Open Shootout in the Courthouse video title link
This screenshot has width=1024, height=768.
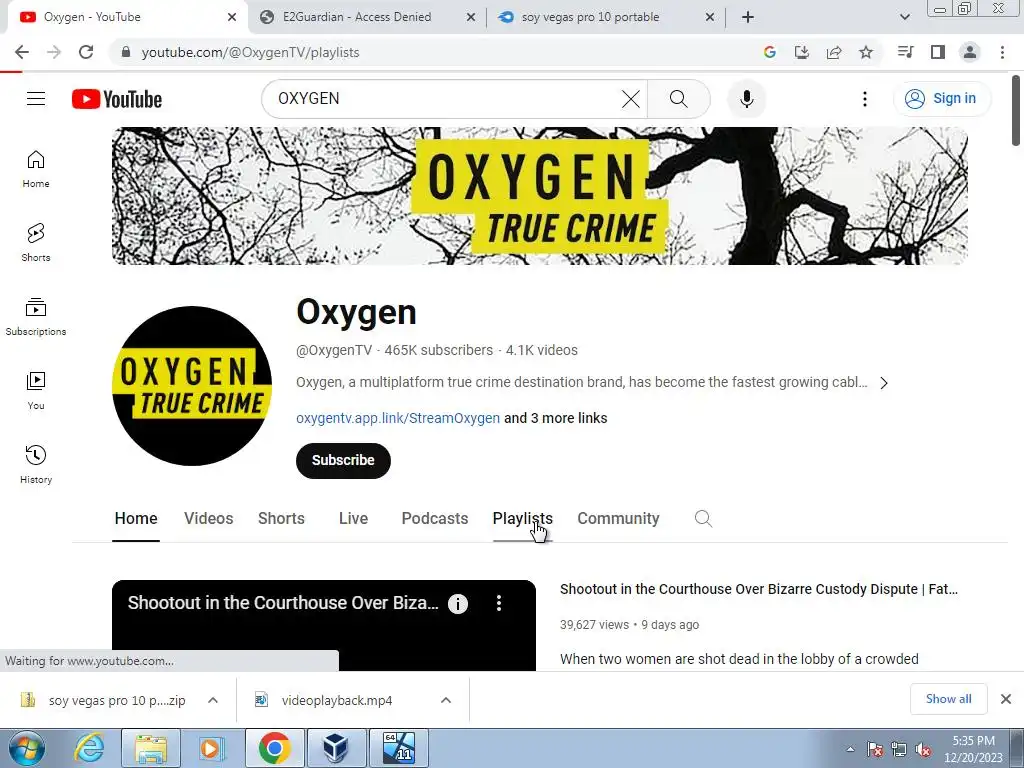[759, 589]
